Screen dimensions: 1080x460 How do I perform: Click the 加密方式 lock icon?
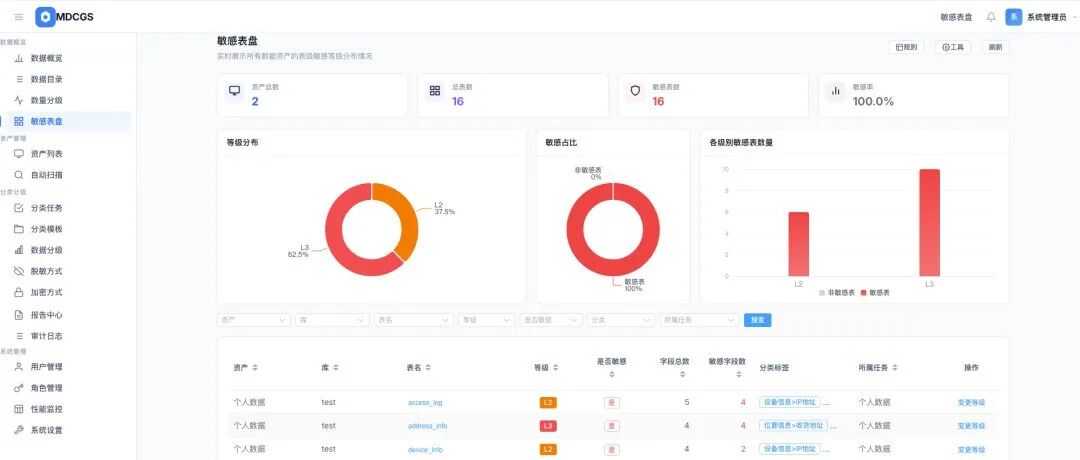click(x=19, y=293)
